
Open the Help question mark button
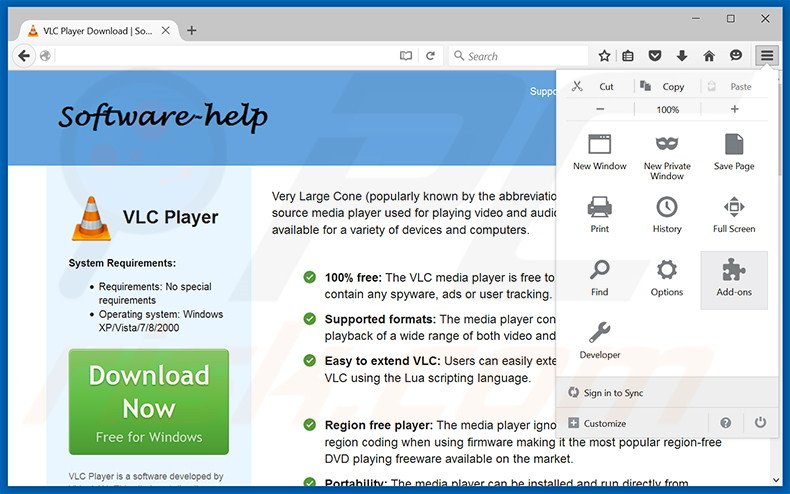(x=726, y=423)
